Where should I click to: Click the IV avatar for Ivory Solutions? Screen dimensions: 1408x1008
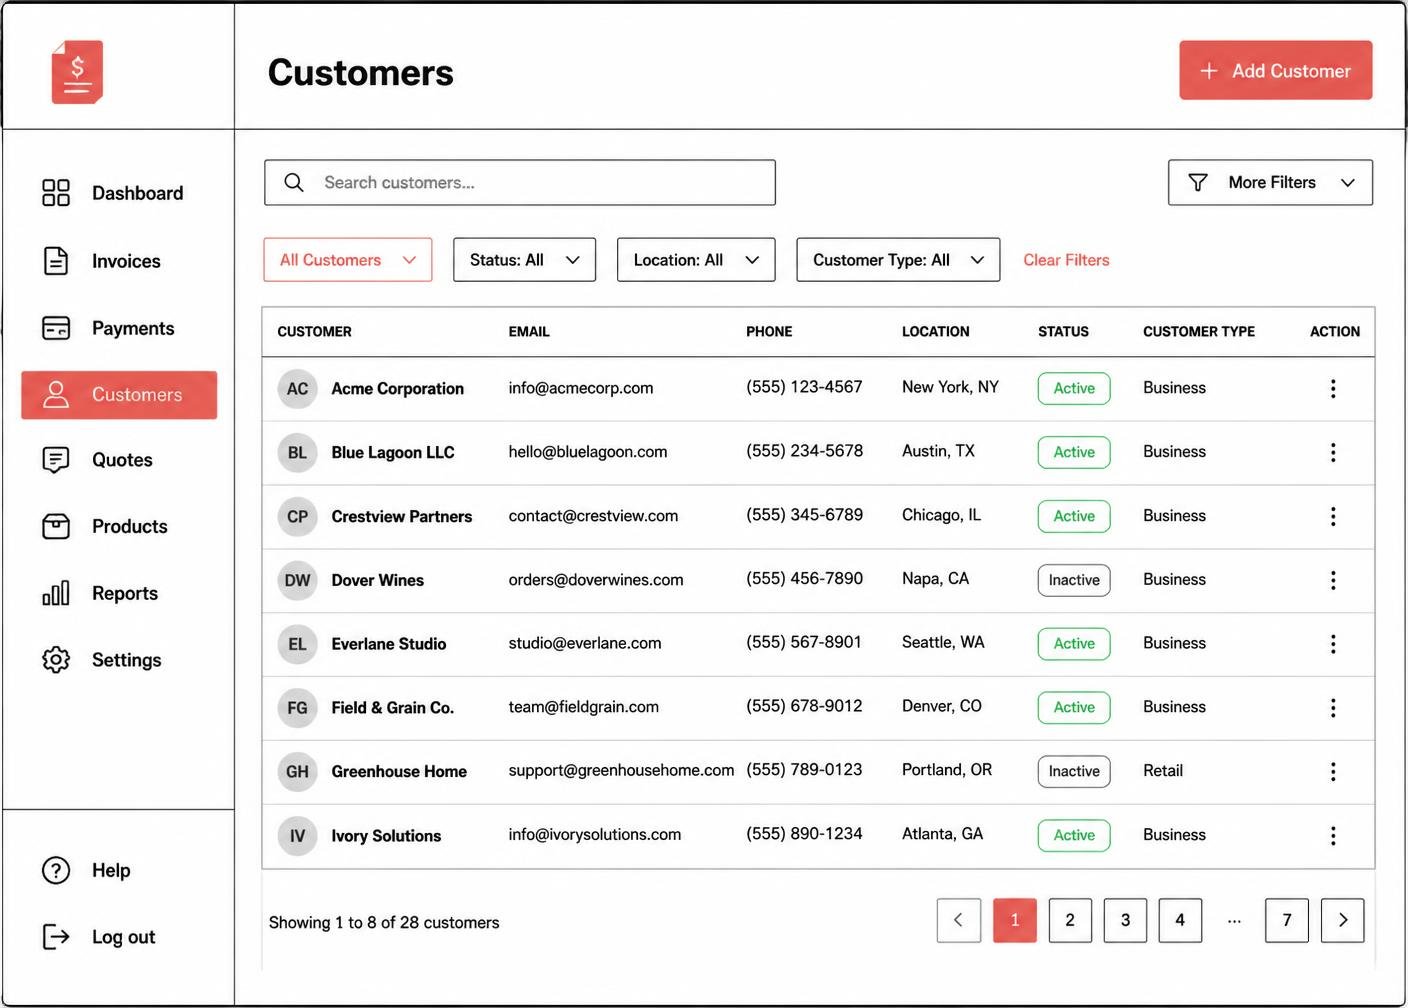[x=297, y=835]
